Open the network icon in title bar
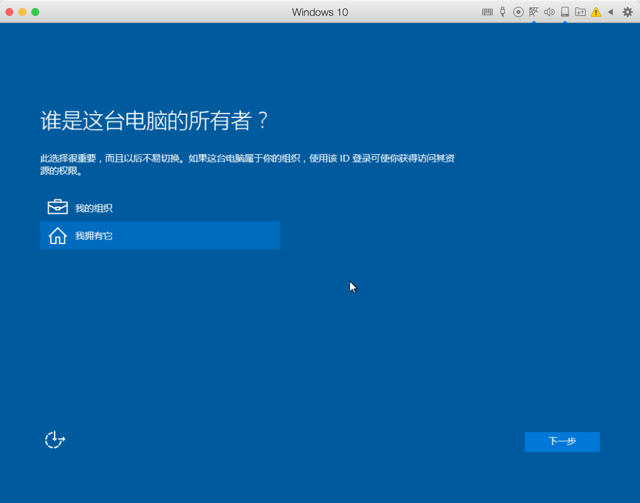Image resolution: width=640 pixels, height=503 pixels. pyautogui.click(x=533, y=12)
